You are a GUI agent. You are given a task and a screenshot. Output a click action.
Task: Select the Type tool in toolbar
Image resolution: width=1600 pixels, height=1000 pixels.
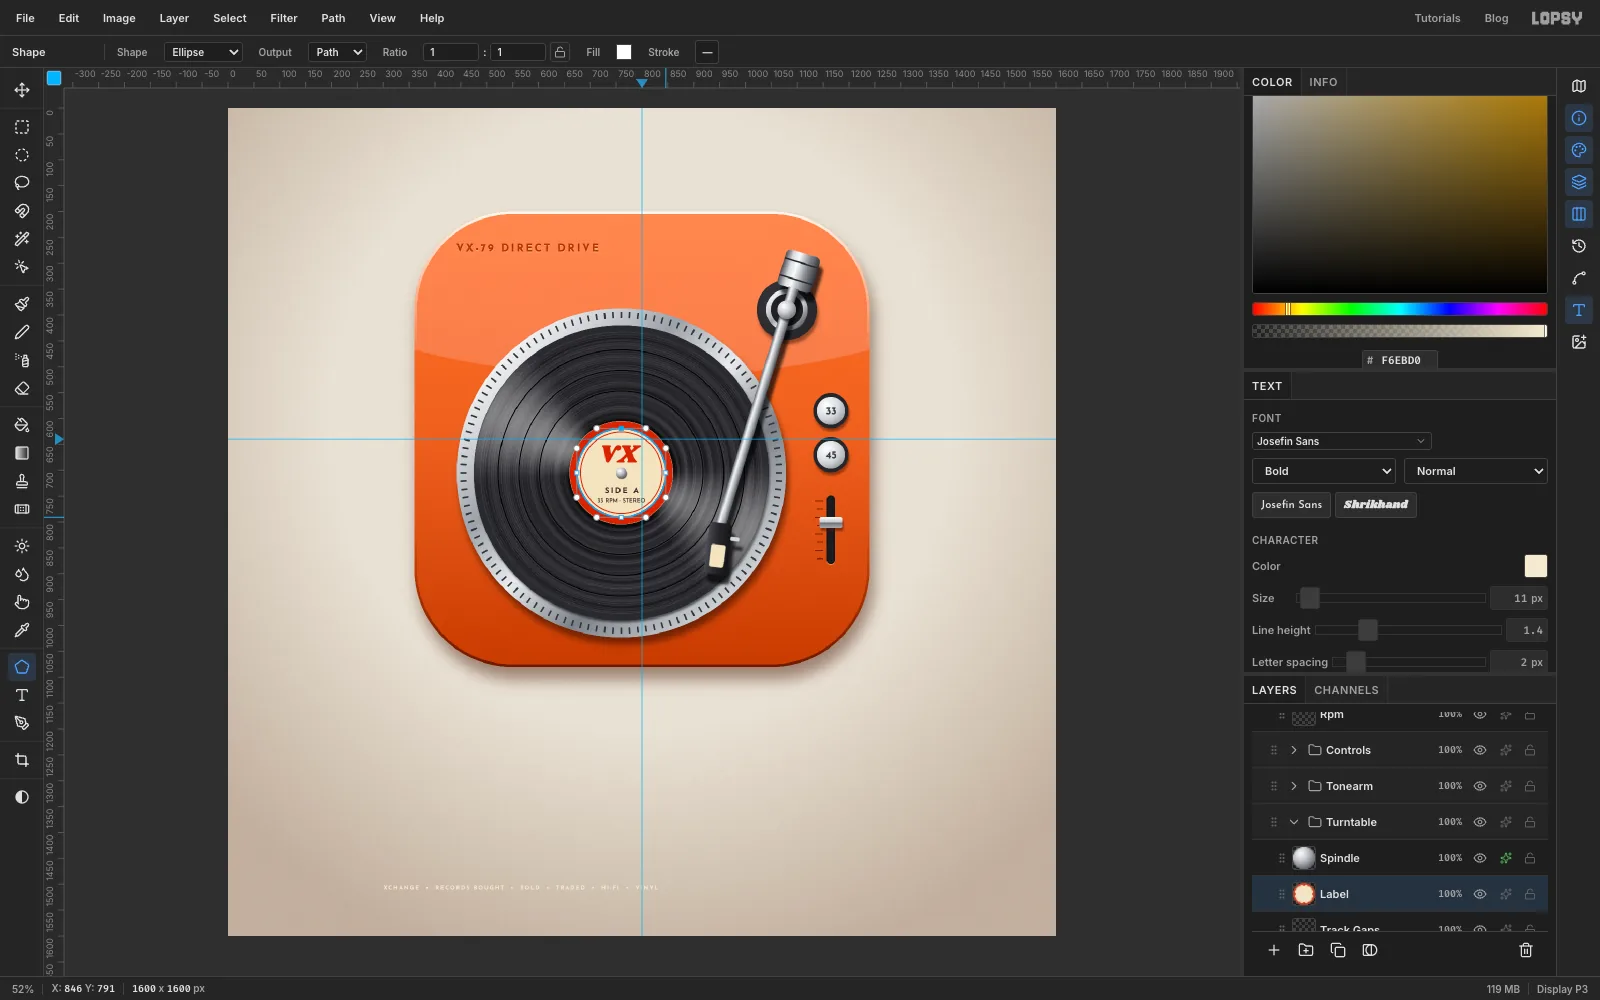[22, 695]
